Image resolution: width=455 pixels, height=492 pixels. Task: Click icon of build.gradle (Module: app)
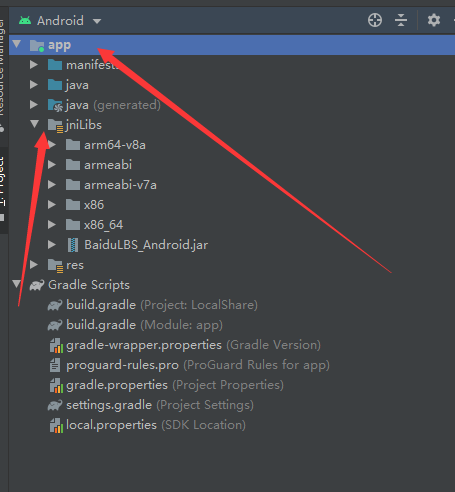point(55,325)
